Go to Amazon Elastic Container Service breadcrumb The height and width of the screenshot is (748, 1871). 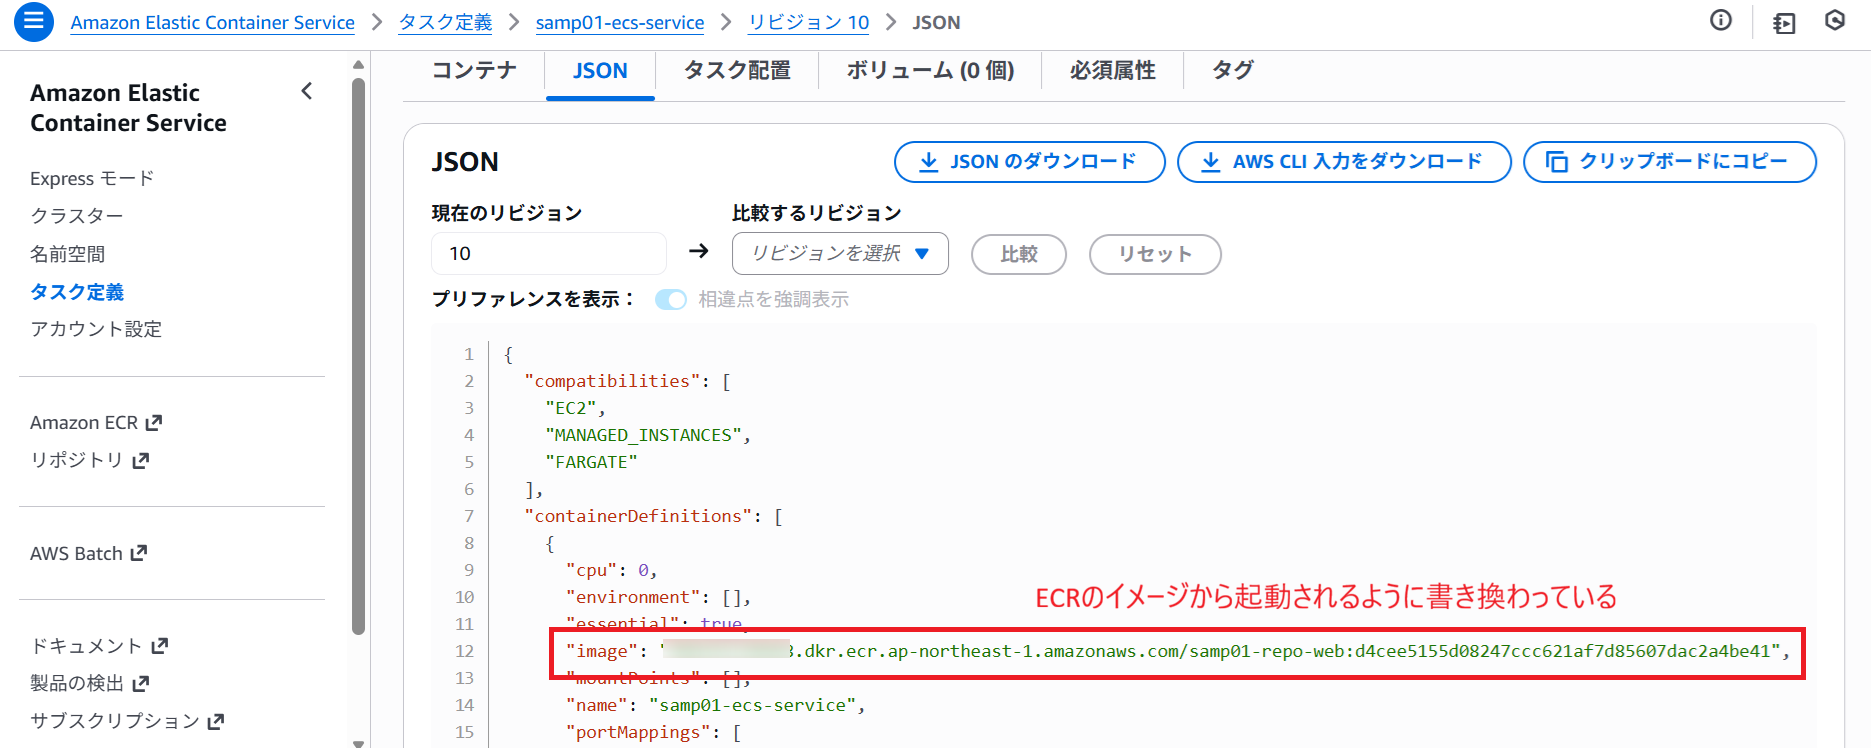click(x=212, y=22)
